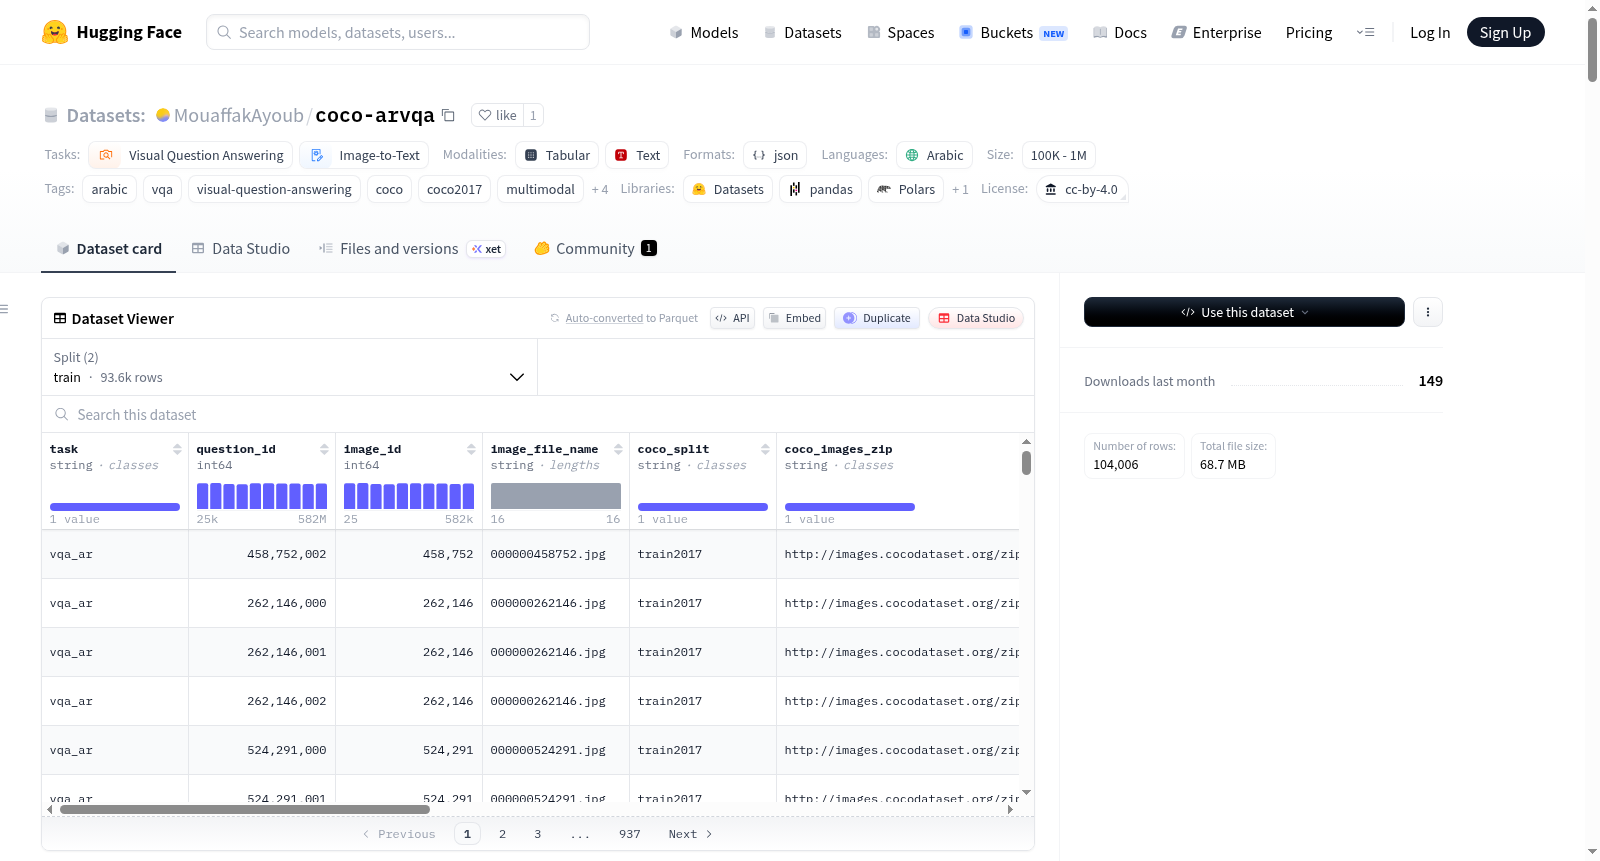Open Docs in the top navigation

coord(1120,32)
